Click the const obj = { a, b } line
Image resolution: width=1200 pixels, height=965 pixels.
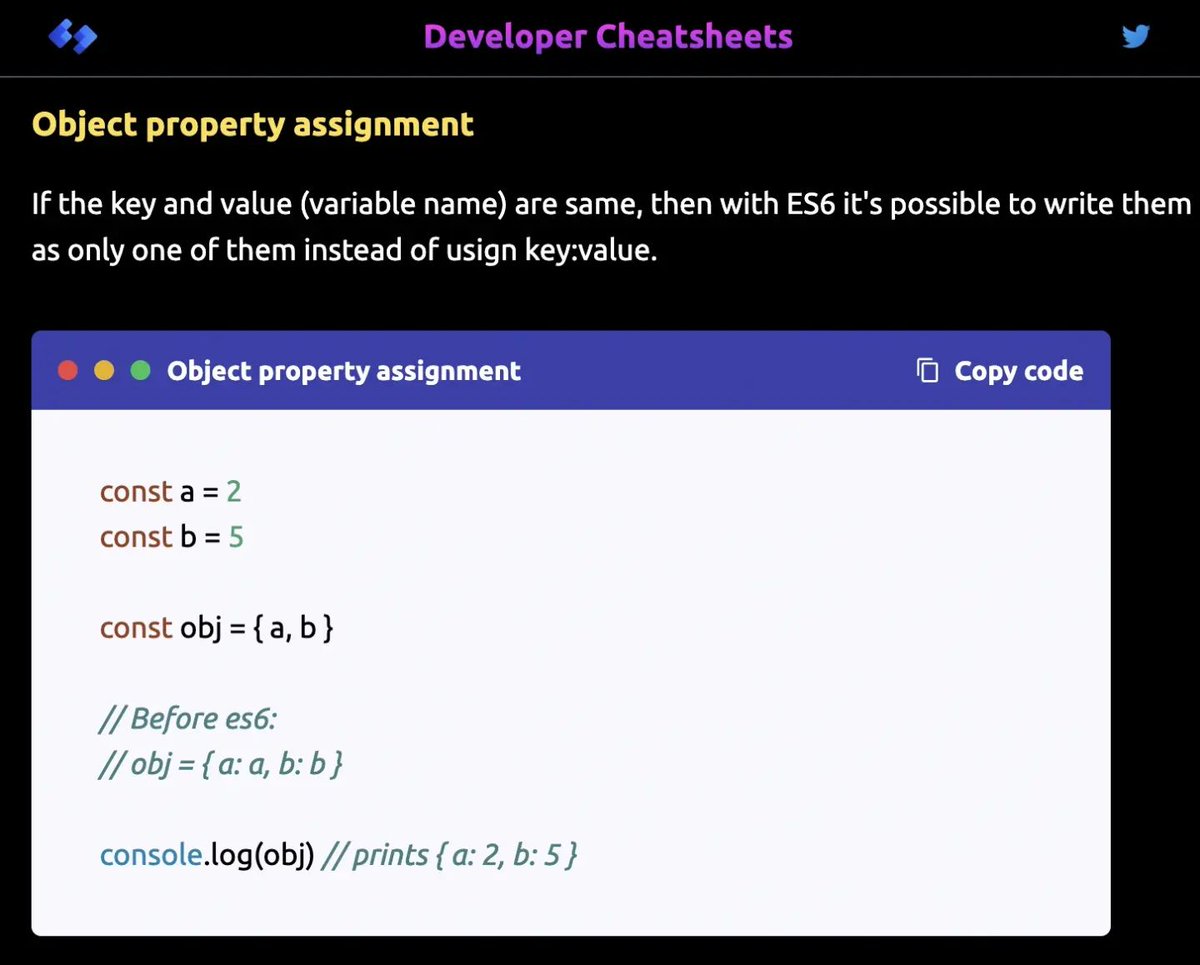pyautogui.click(x=216, y=628)
